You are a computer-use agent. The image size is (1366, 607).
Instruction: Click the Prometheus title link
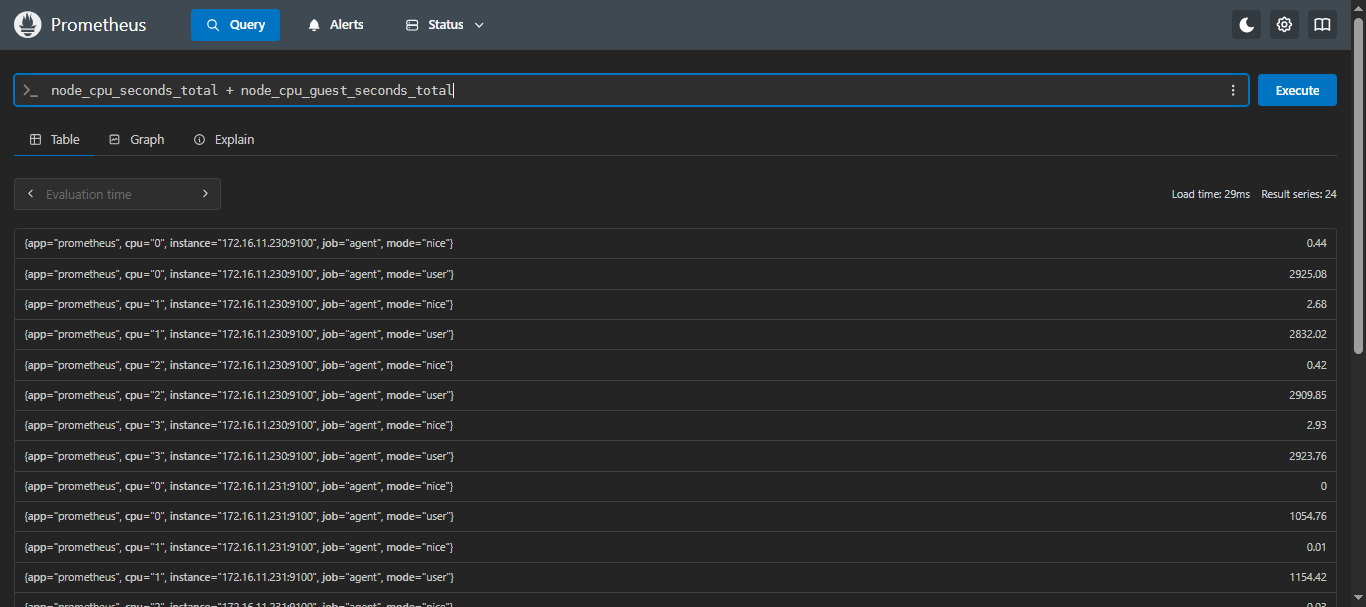pyautogui.click(x=99, y=25)
